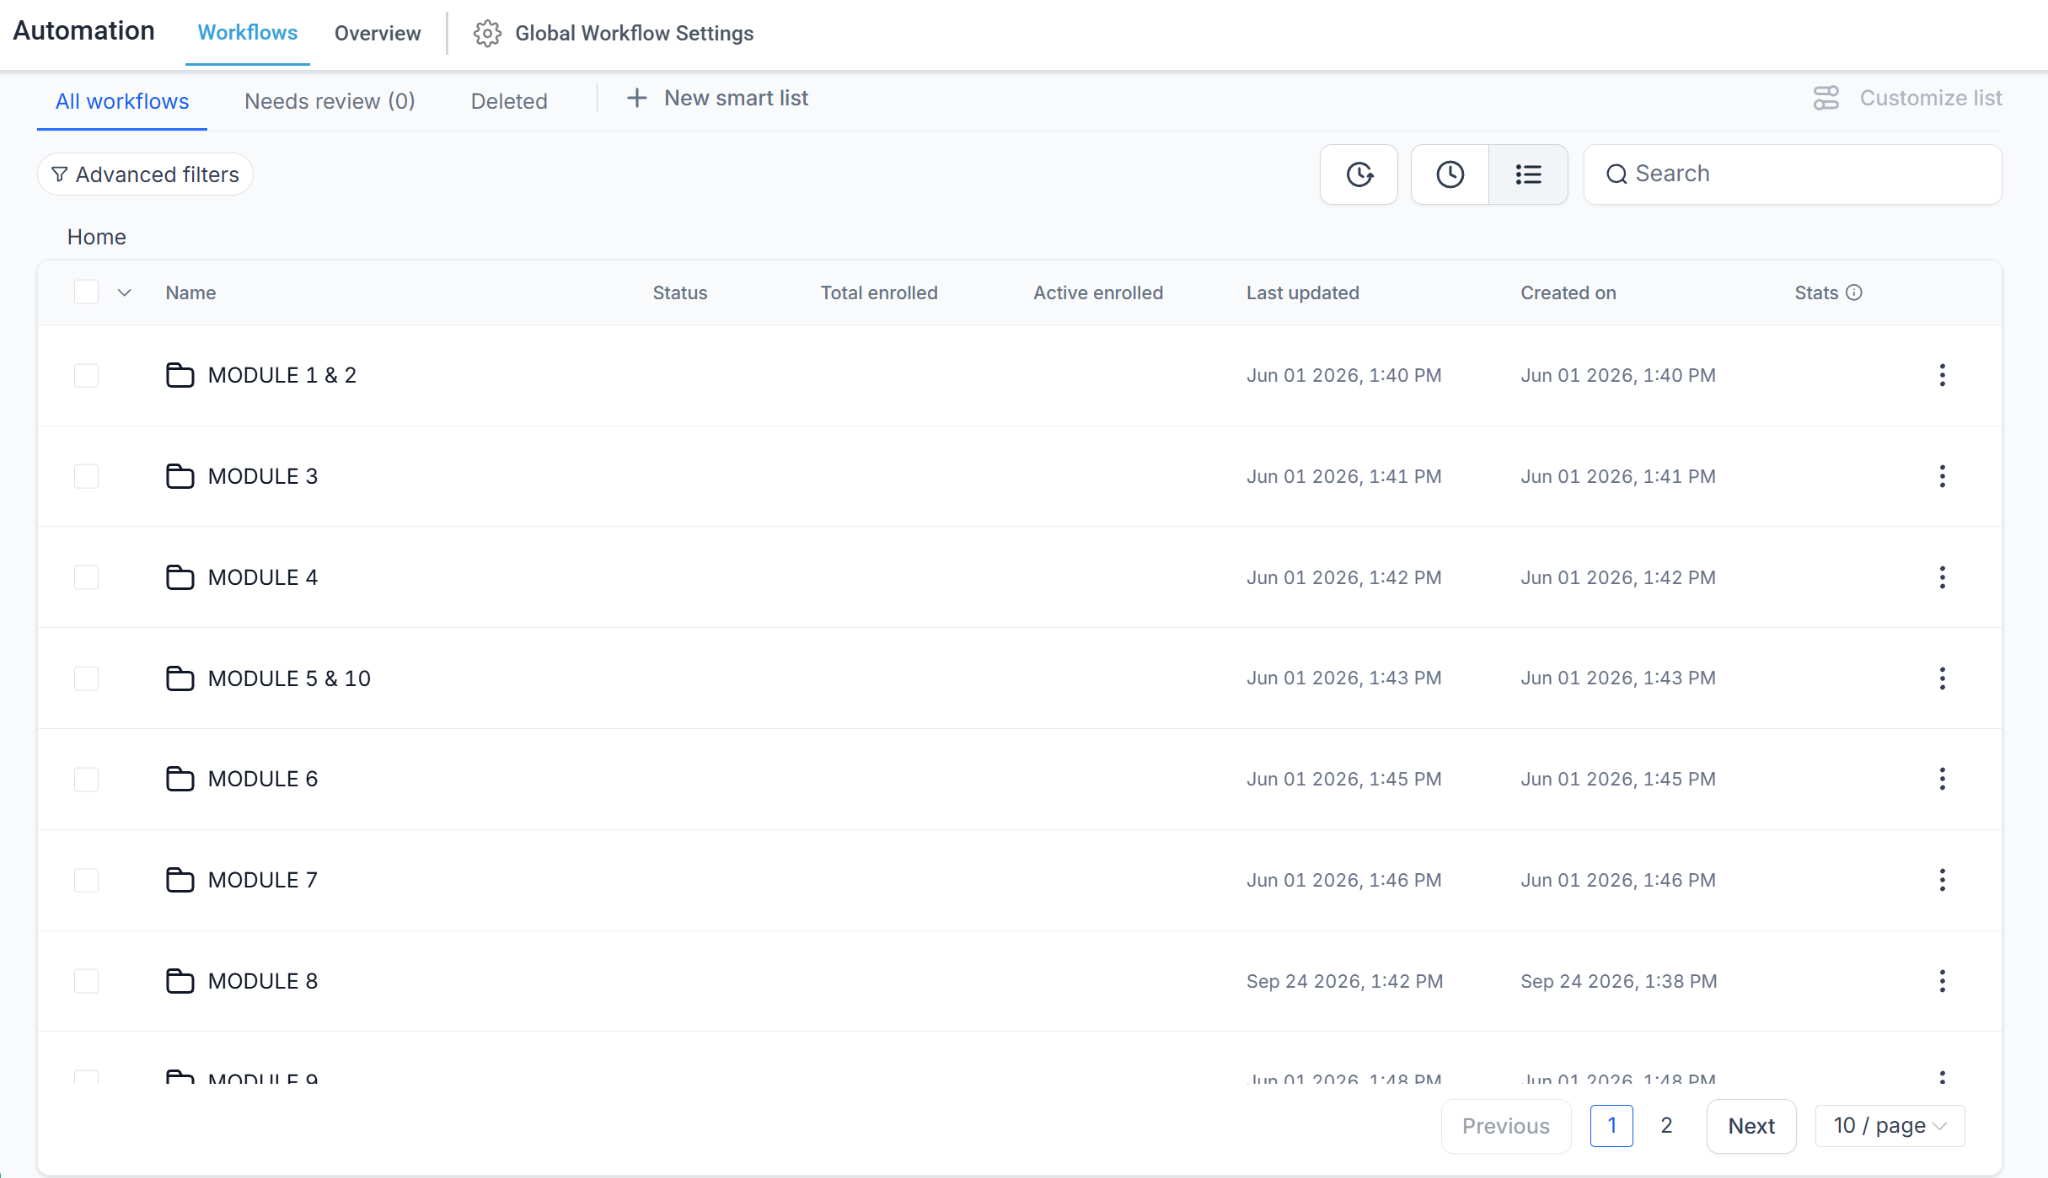Screen dimensions: 2048x1178
Task: Select the list view icon
Action: click(1528, 174)
